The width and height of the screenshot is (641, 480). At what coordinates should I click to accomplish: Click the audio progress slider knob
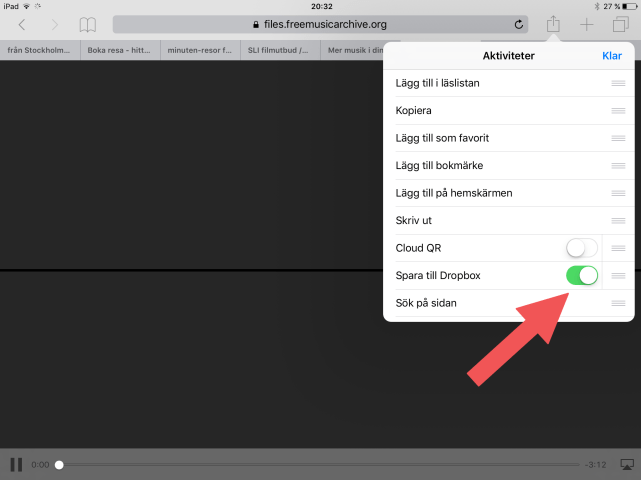click(59, 464)
